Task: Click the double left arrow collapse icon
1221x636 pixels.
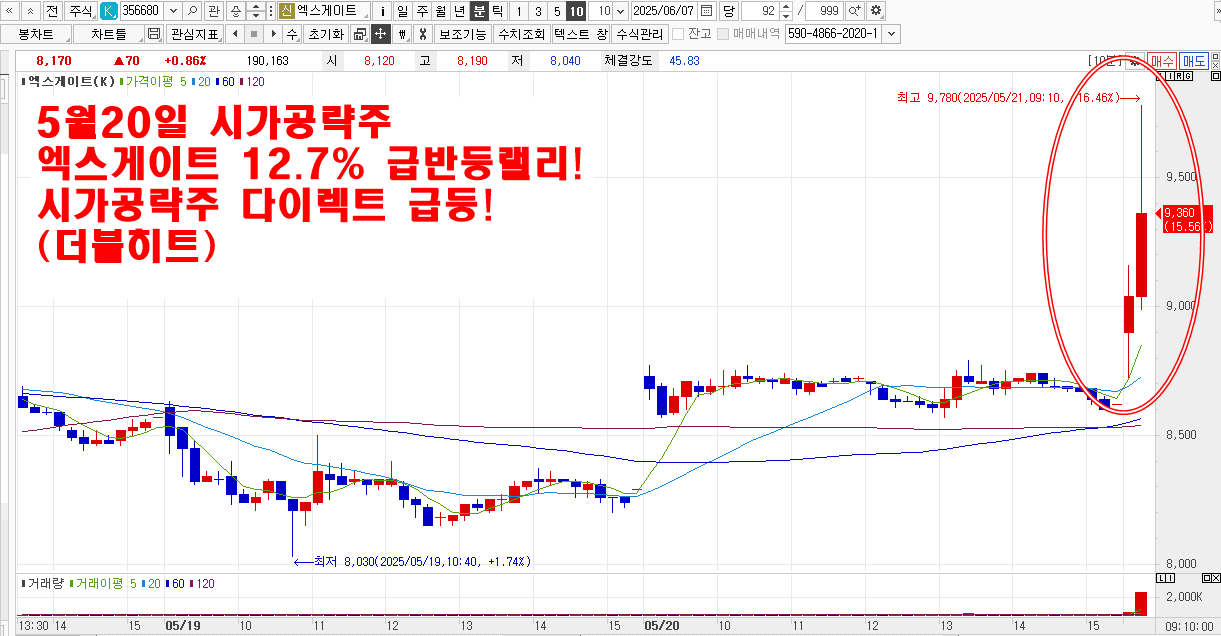Action: coord(9,11)
